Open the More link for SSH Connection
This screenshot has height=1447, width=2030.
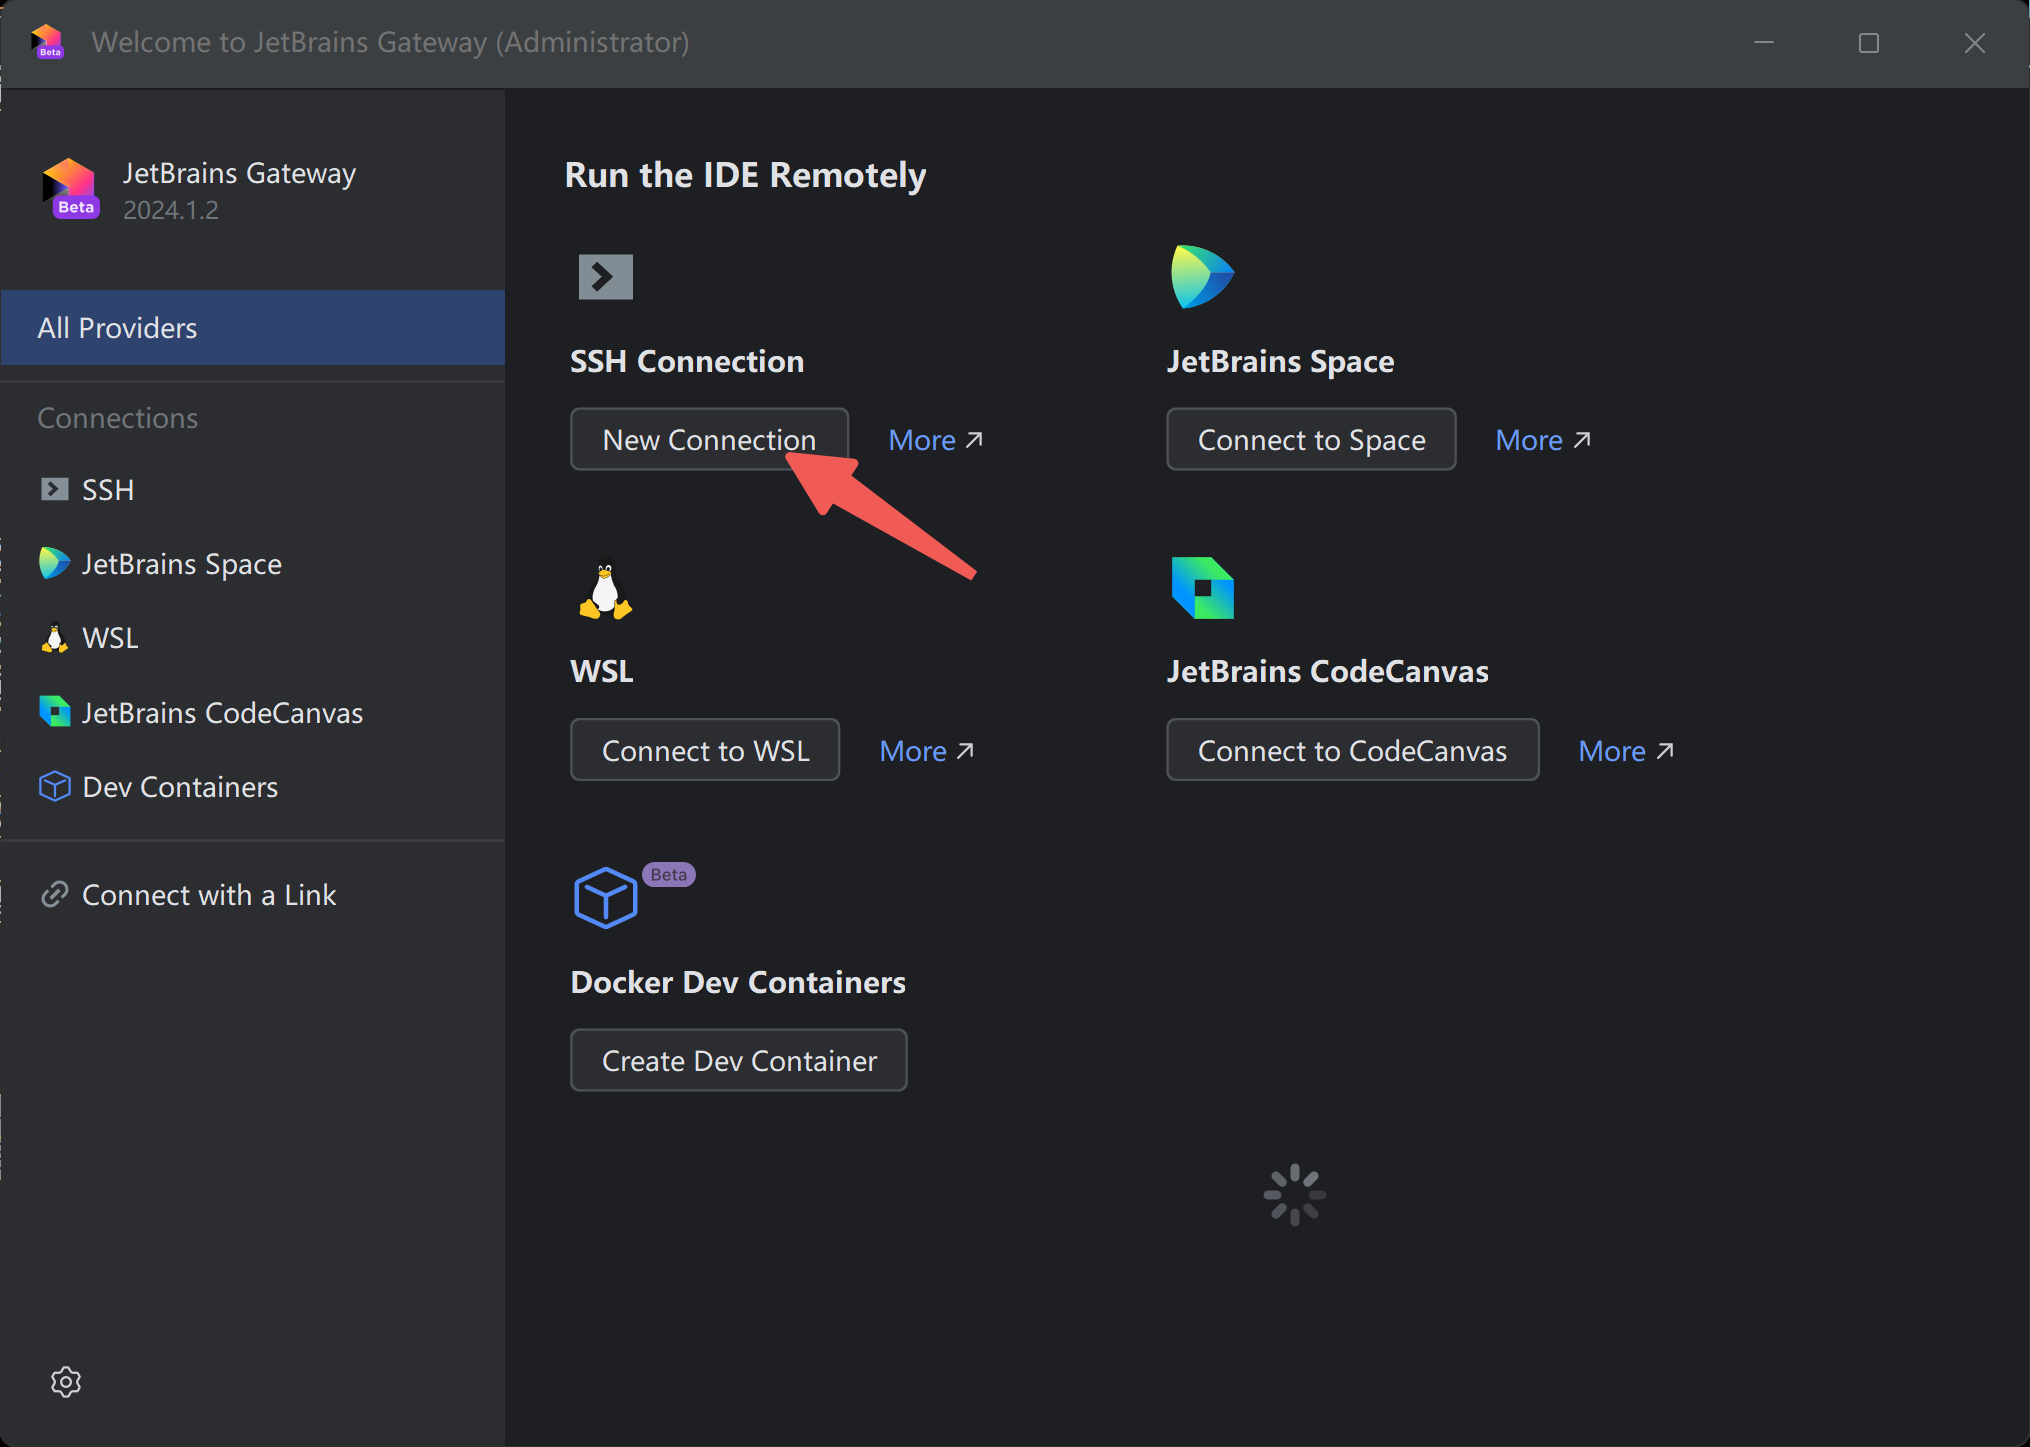[936, 440]
